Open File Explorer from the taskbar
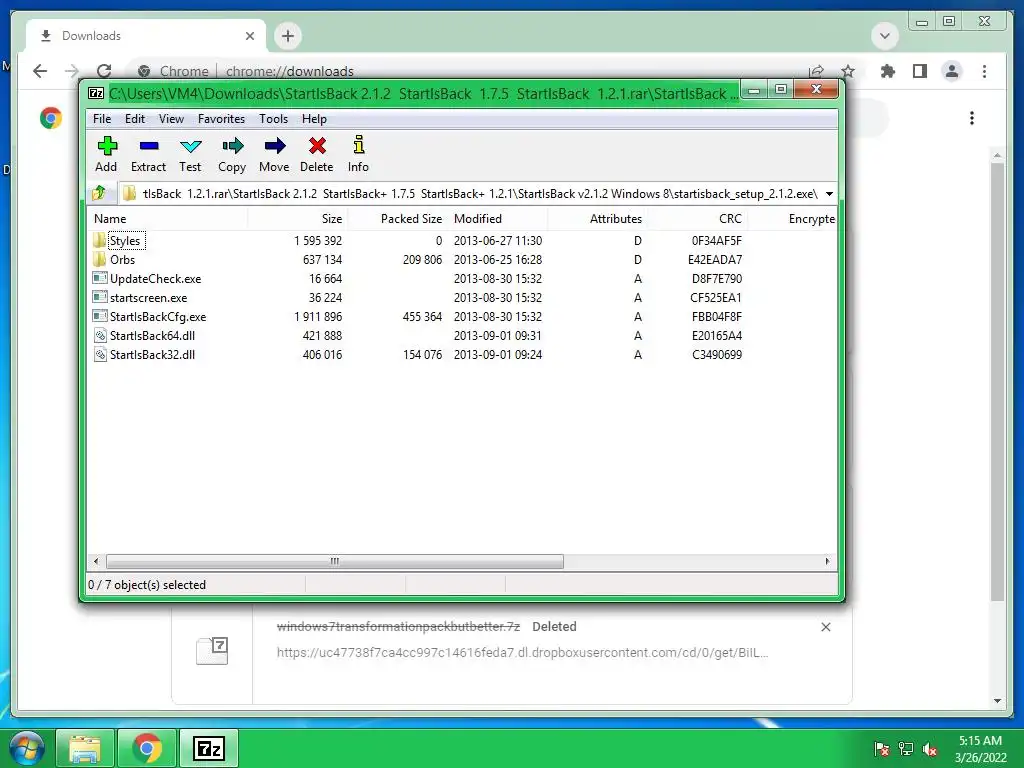The image size is (1024, 768). pyautogui.click(x=86, y=748)
